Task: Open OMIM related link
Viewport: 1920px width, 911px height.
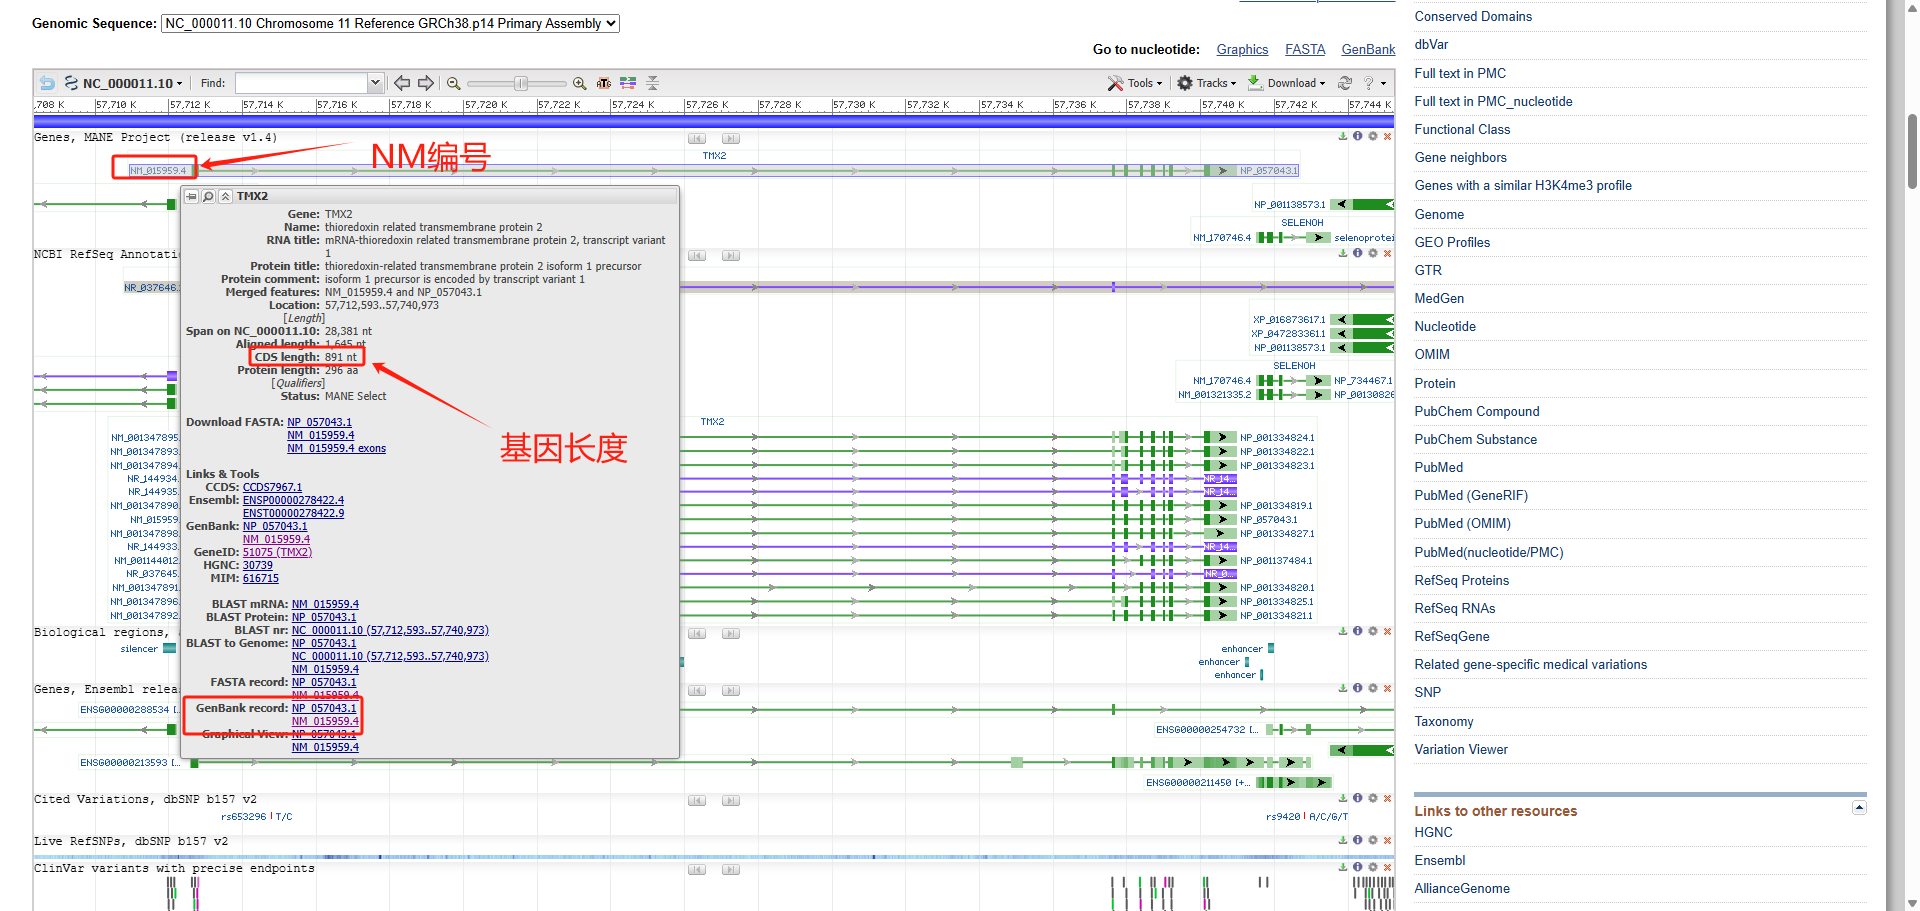Action: [x=1432, y=354]
